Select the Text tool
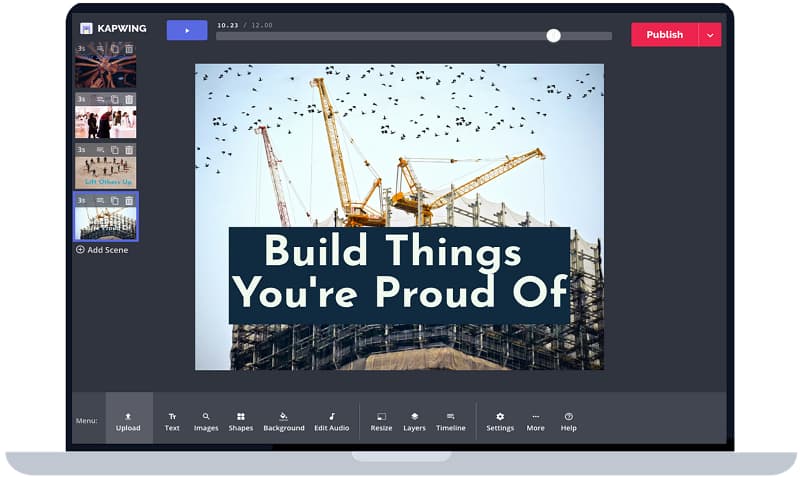This screenshot has height=477, width=800. [x=172, y=422]
